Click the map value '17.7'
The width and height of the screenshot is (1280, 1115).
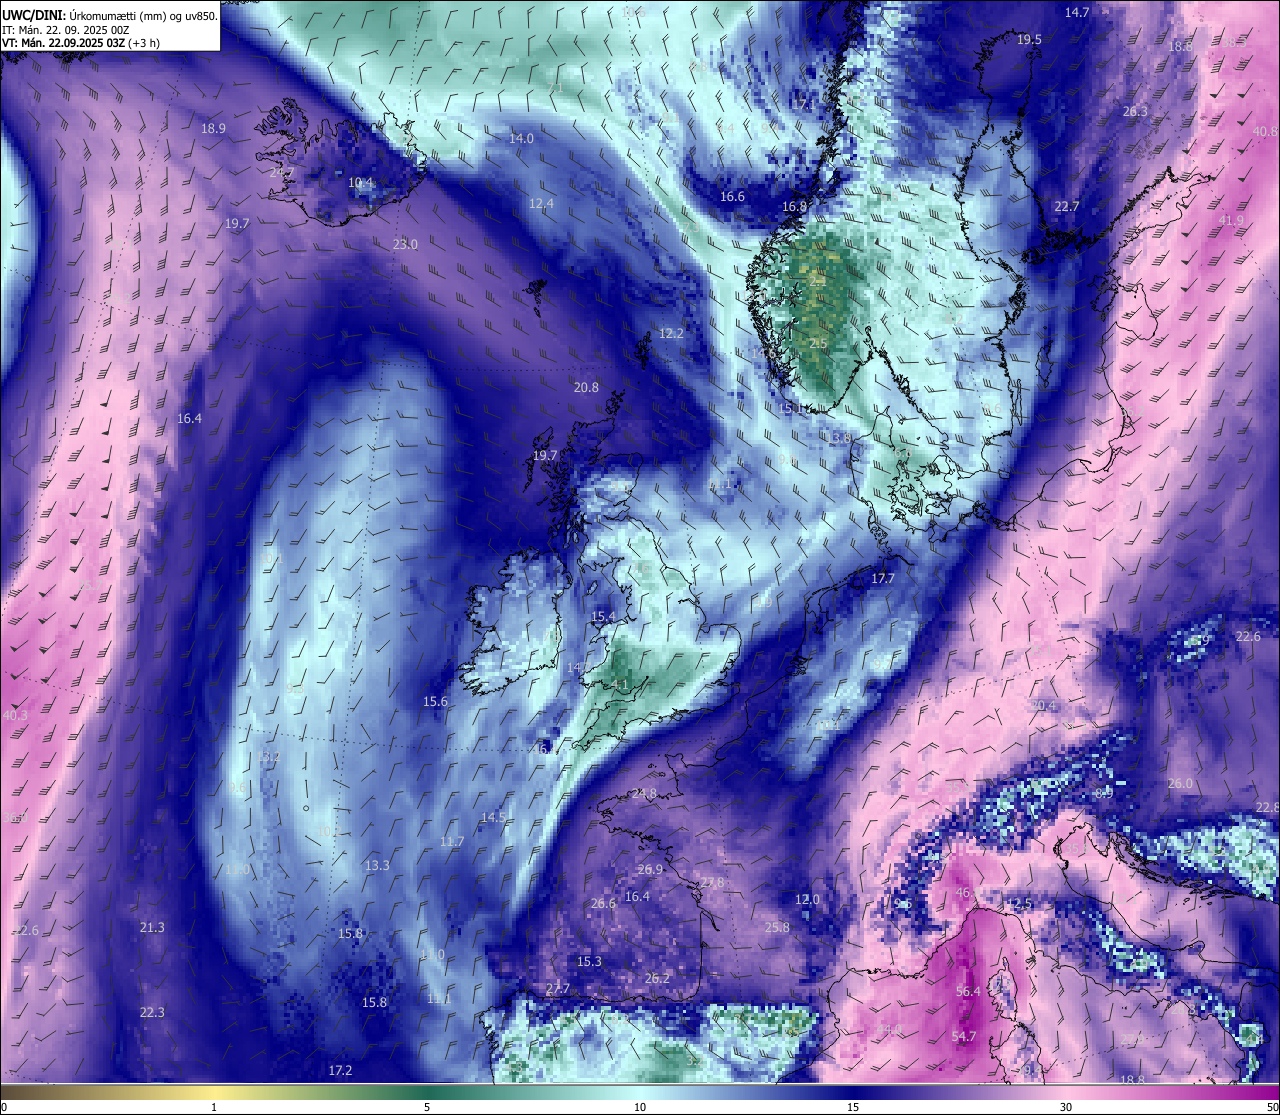(883, 578)
